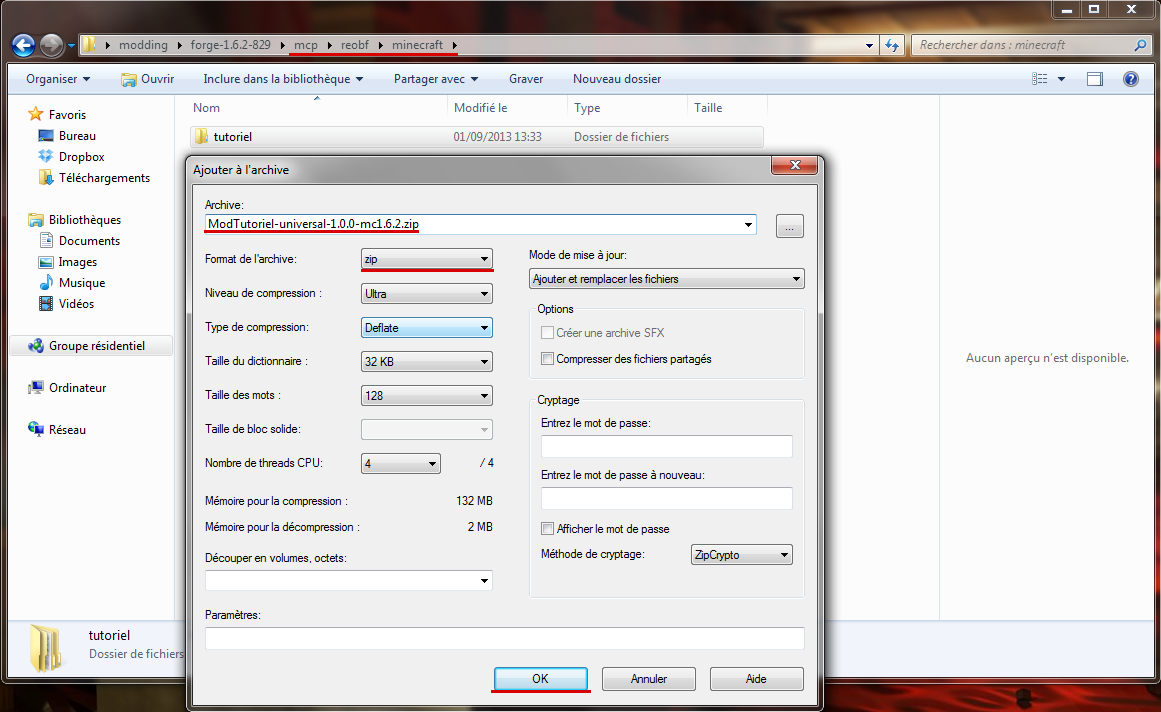The height and width of the screenshot is (712, 1161).
Task: Check 'Afficher le mot de passe'
Action: (x=547, y=529)
